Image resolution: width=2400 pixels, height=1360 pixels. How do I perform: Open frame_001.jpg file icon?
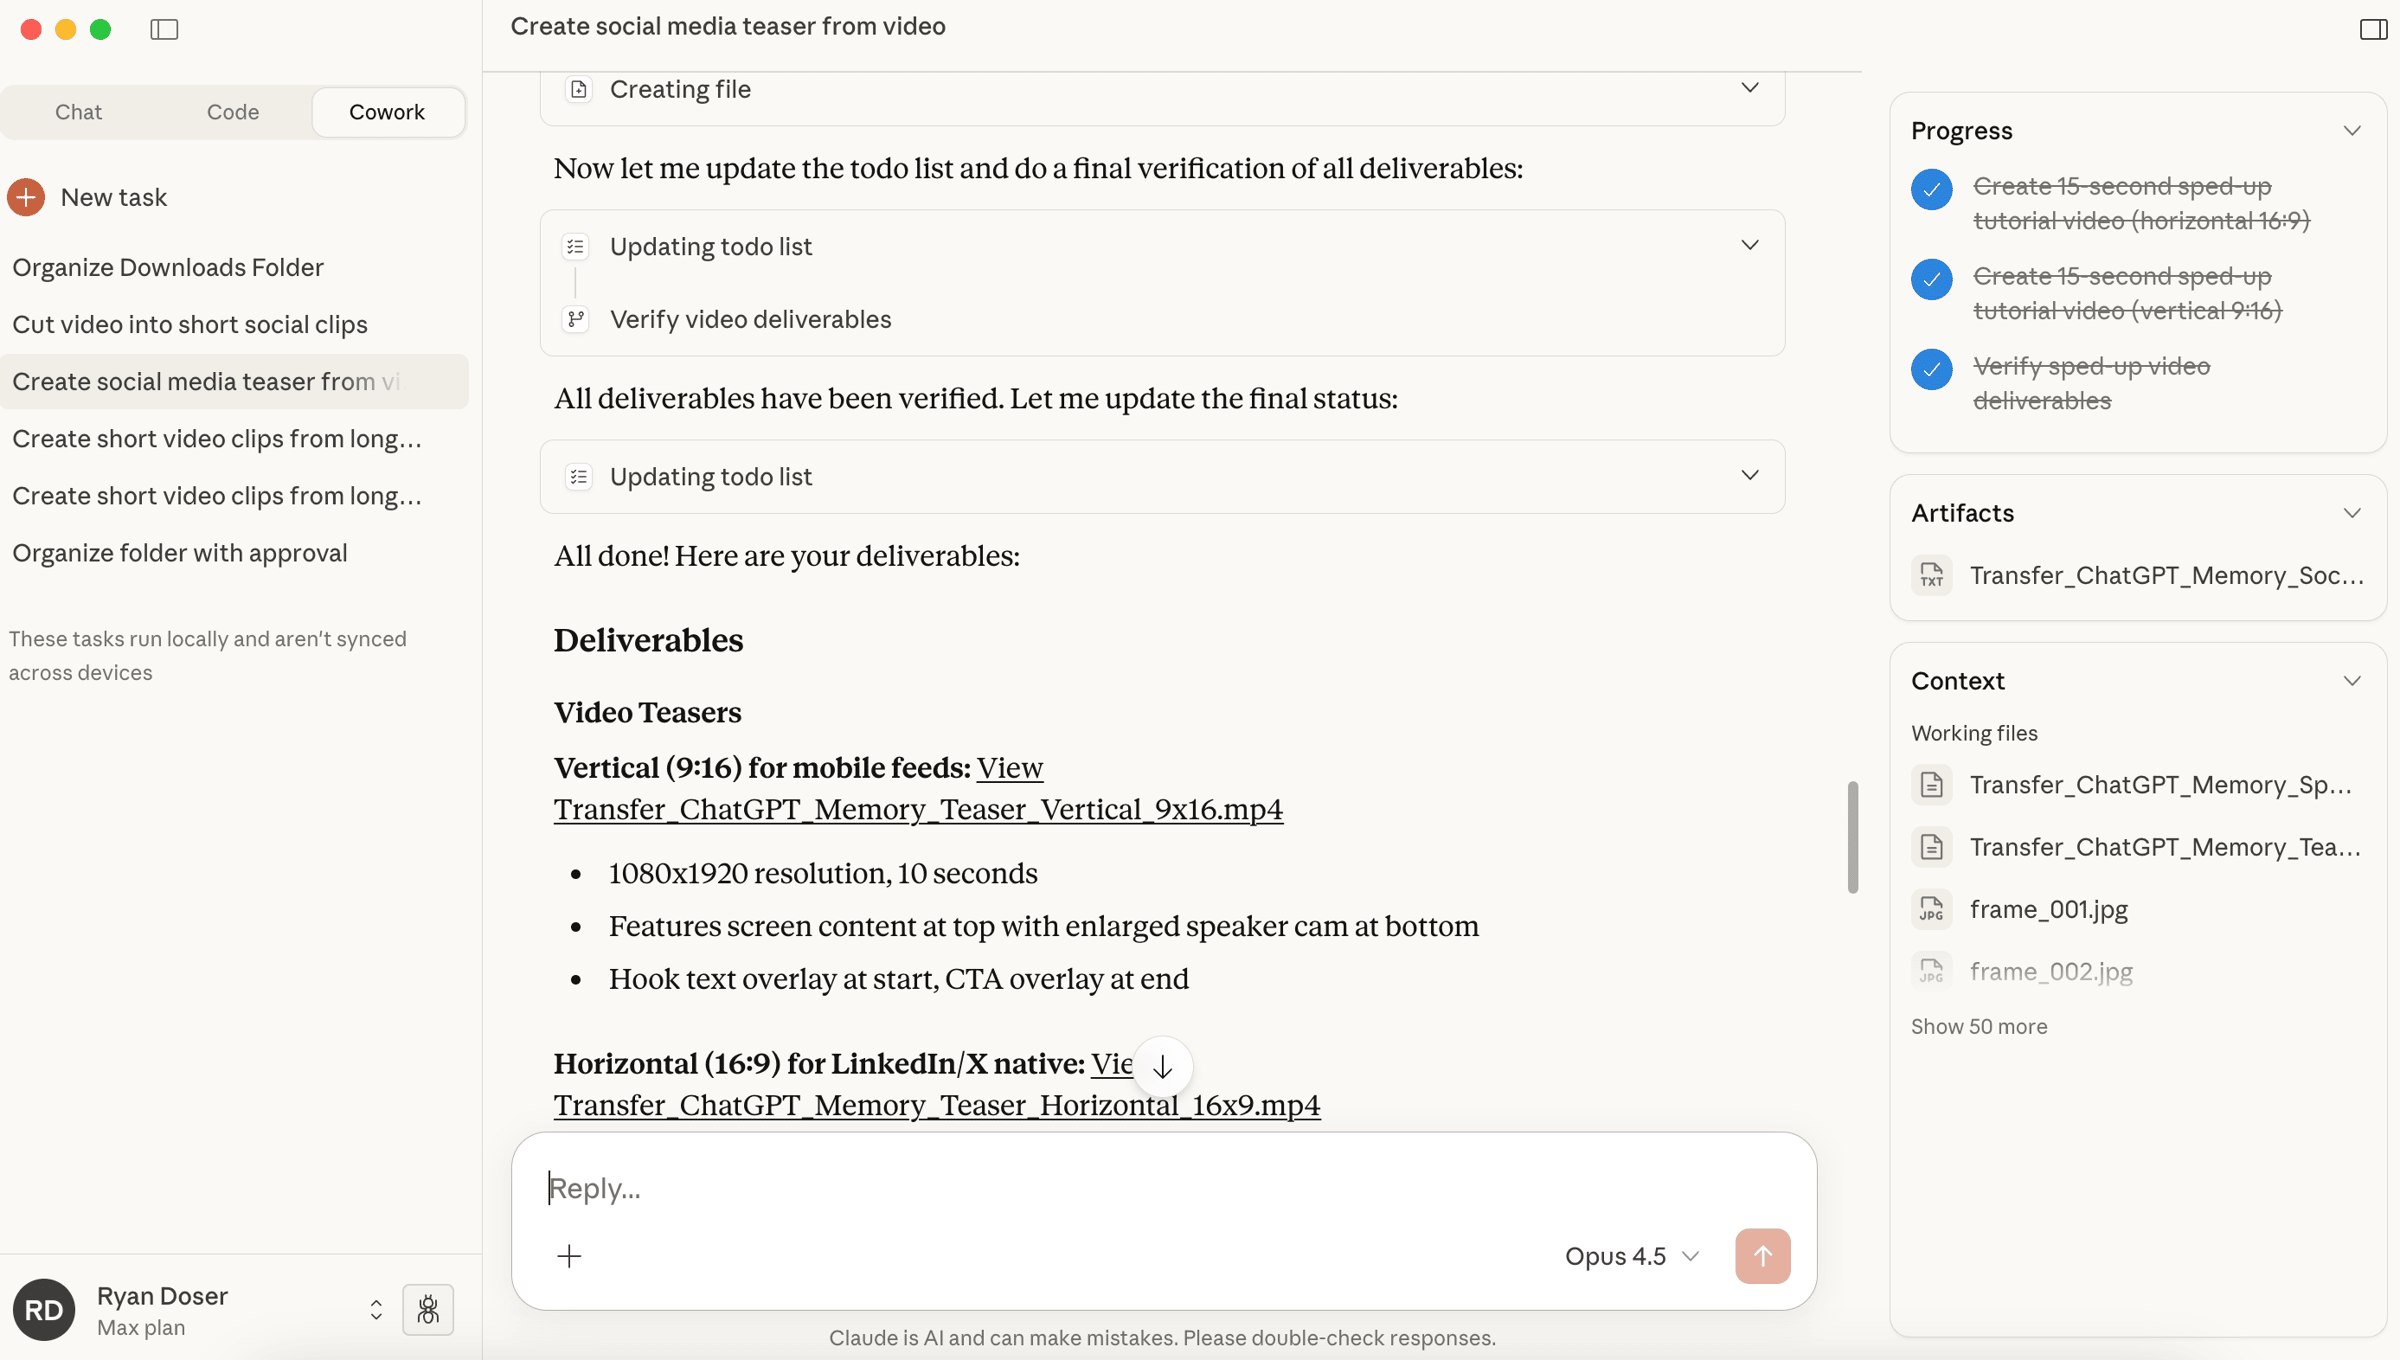(1931, 909)
